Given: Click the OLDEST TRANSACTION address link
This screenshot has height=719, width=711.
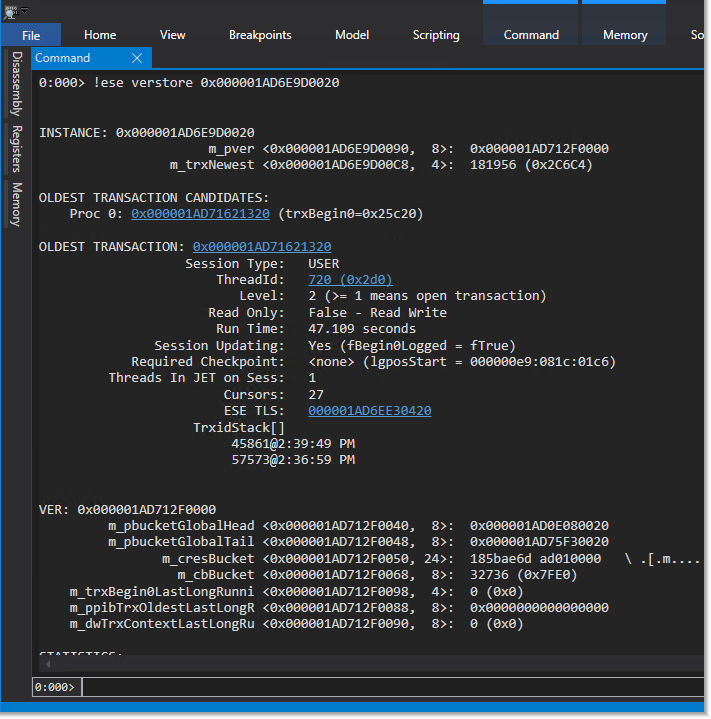Looking at the screenshot, I should [262, 247].
